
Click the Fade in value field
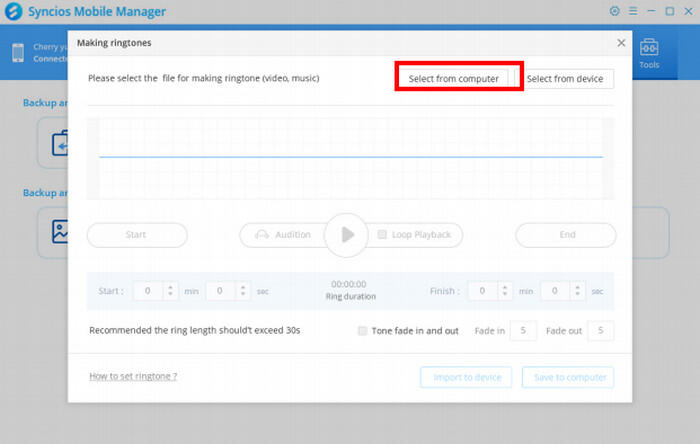pos(523,331)
